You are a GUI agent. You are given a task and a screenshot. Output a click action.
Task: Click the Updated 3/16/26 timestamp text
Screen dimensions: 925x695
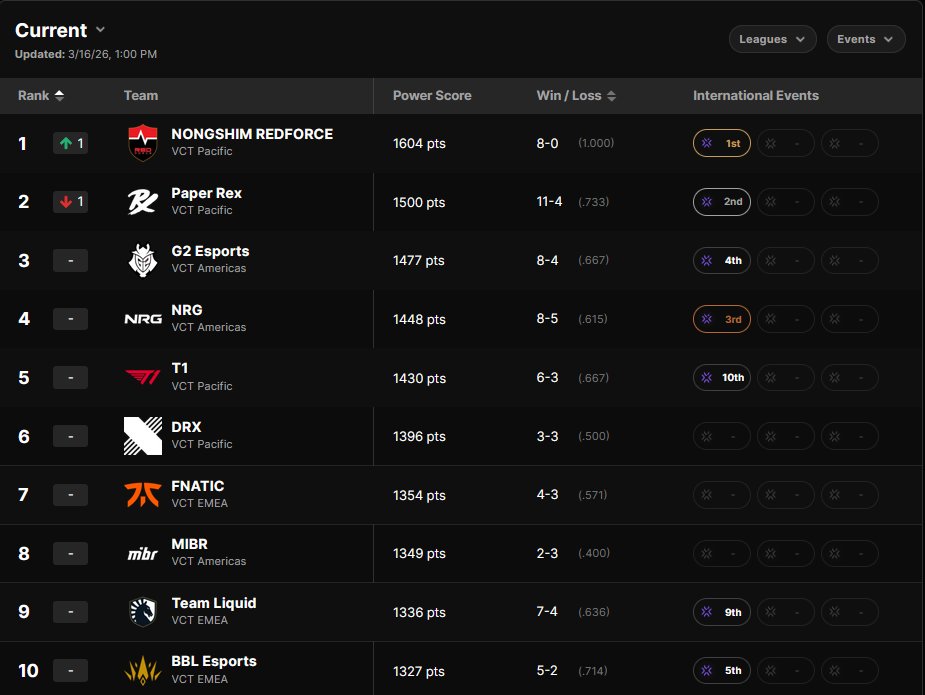click(x=86, y=54)
